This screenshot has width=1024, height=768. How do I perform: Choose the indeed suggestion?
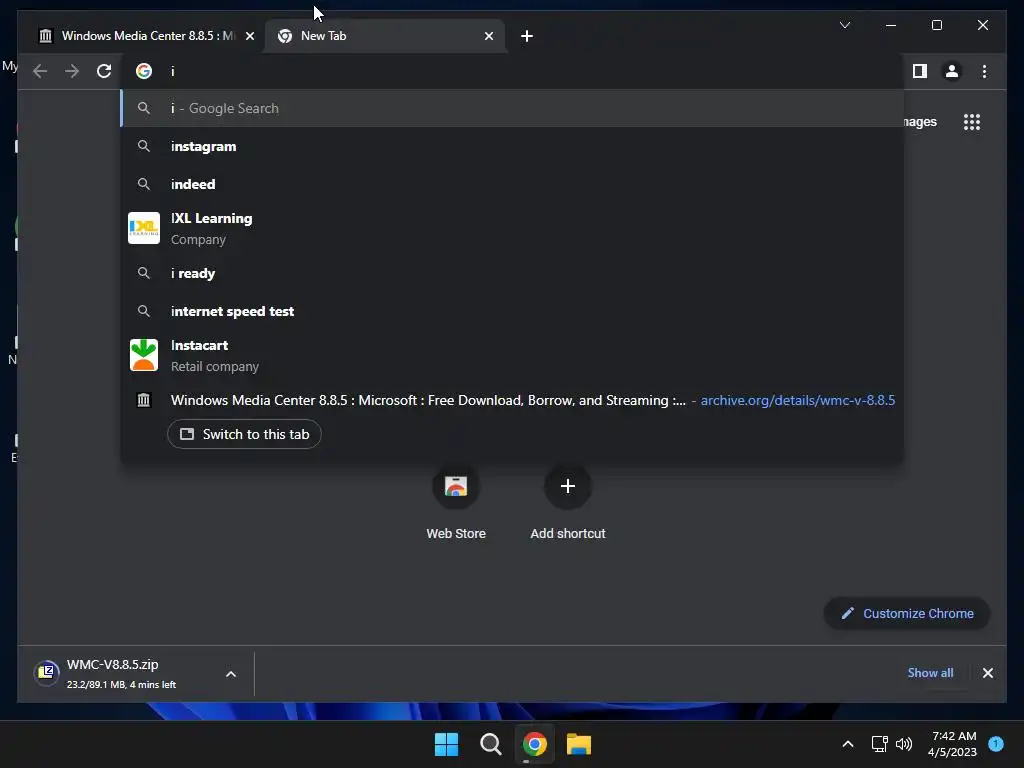512,184
